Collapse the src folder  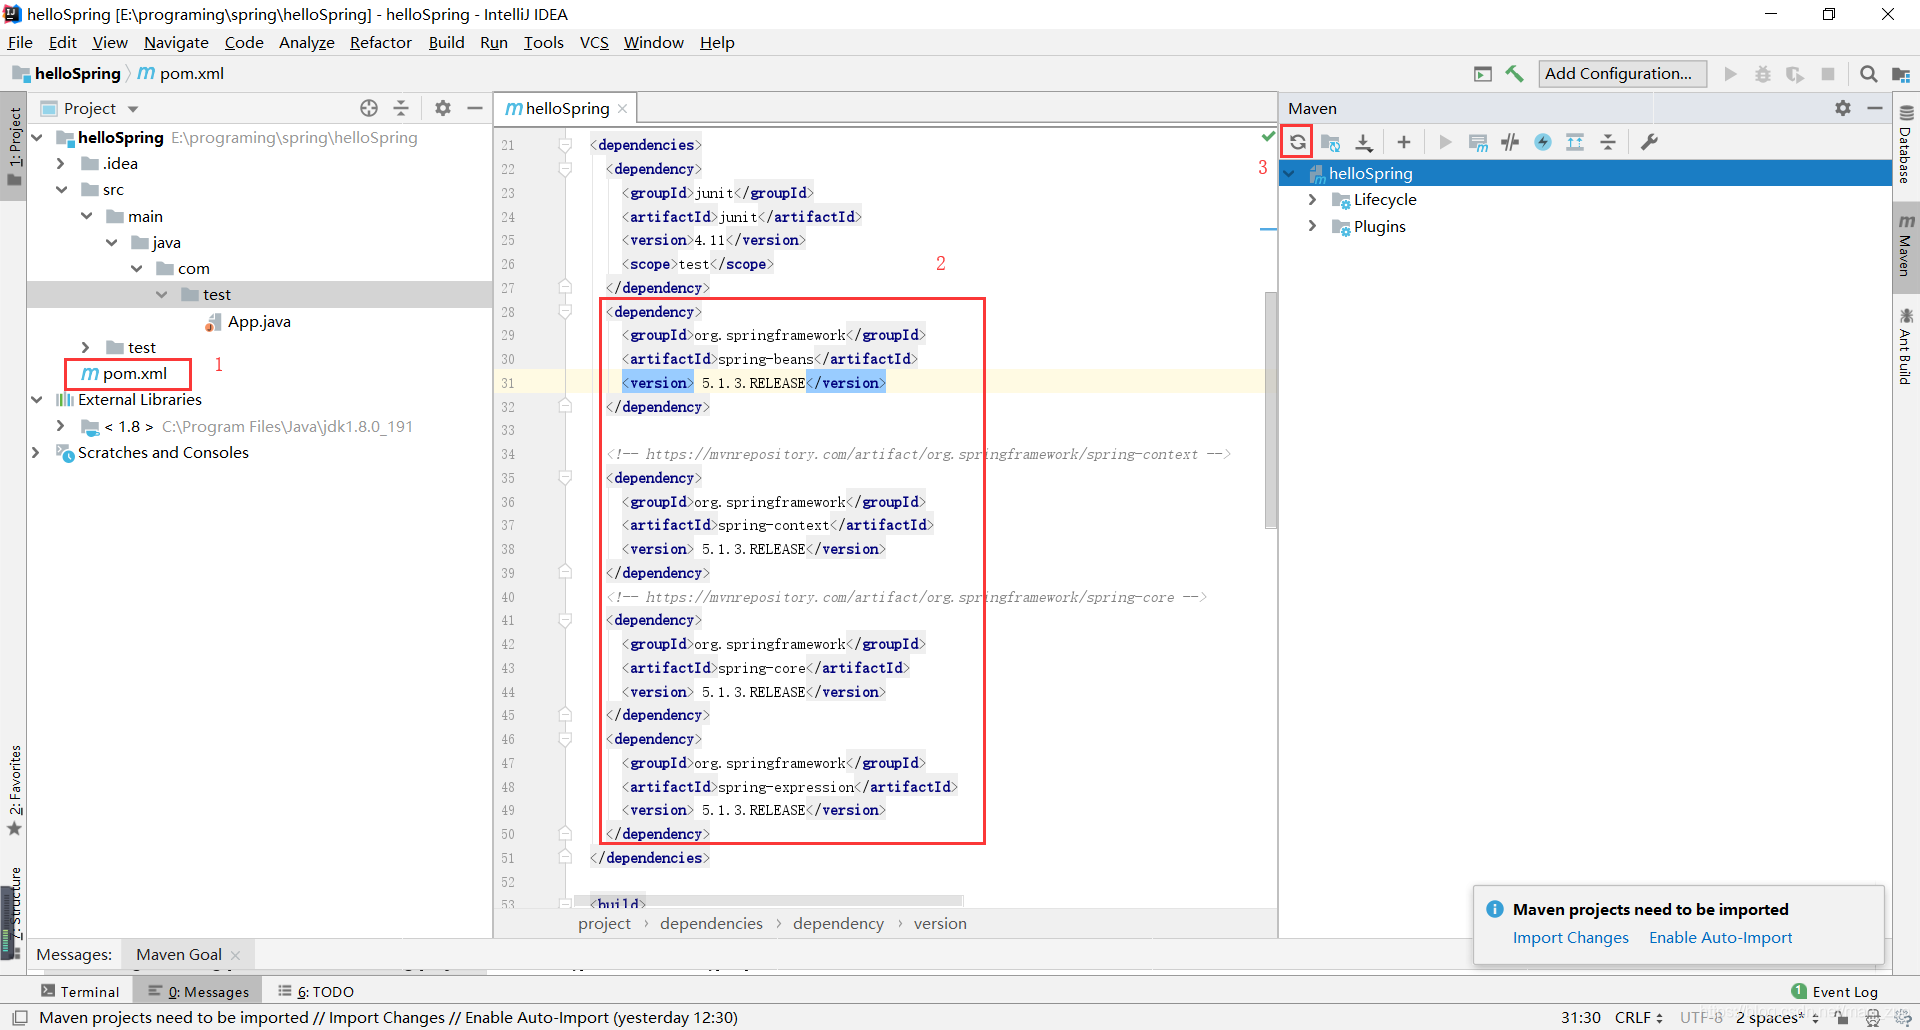coord(61,189)
